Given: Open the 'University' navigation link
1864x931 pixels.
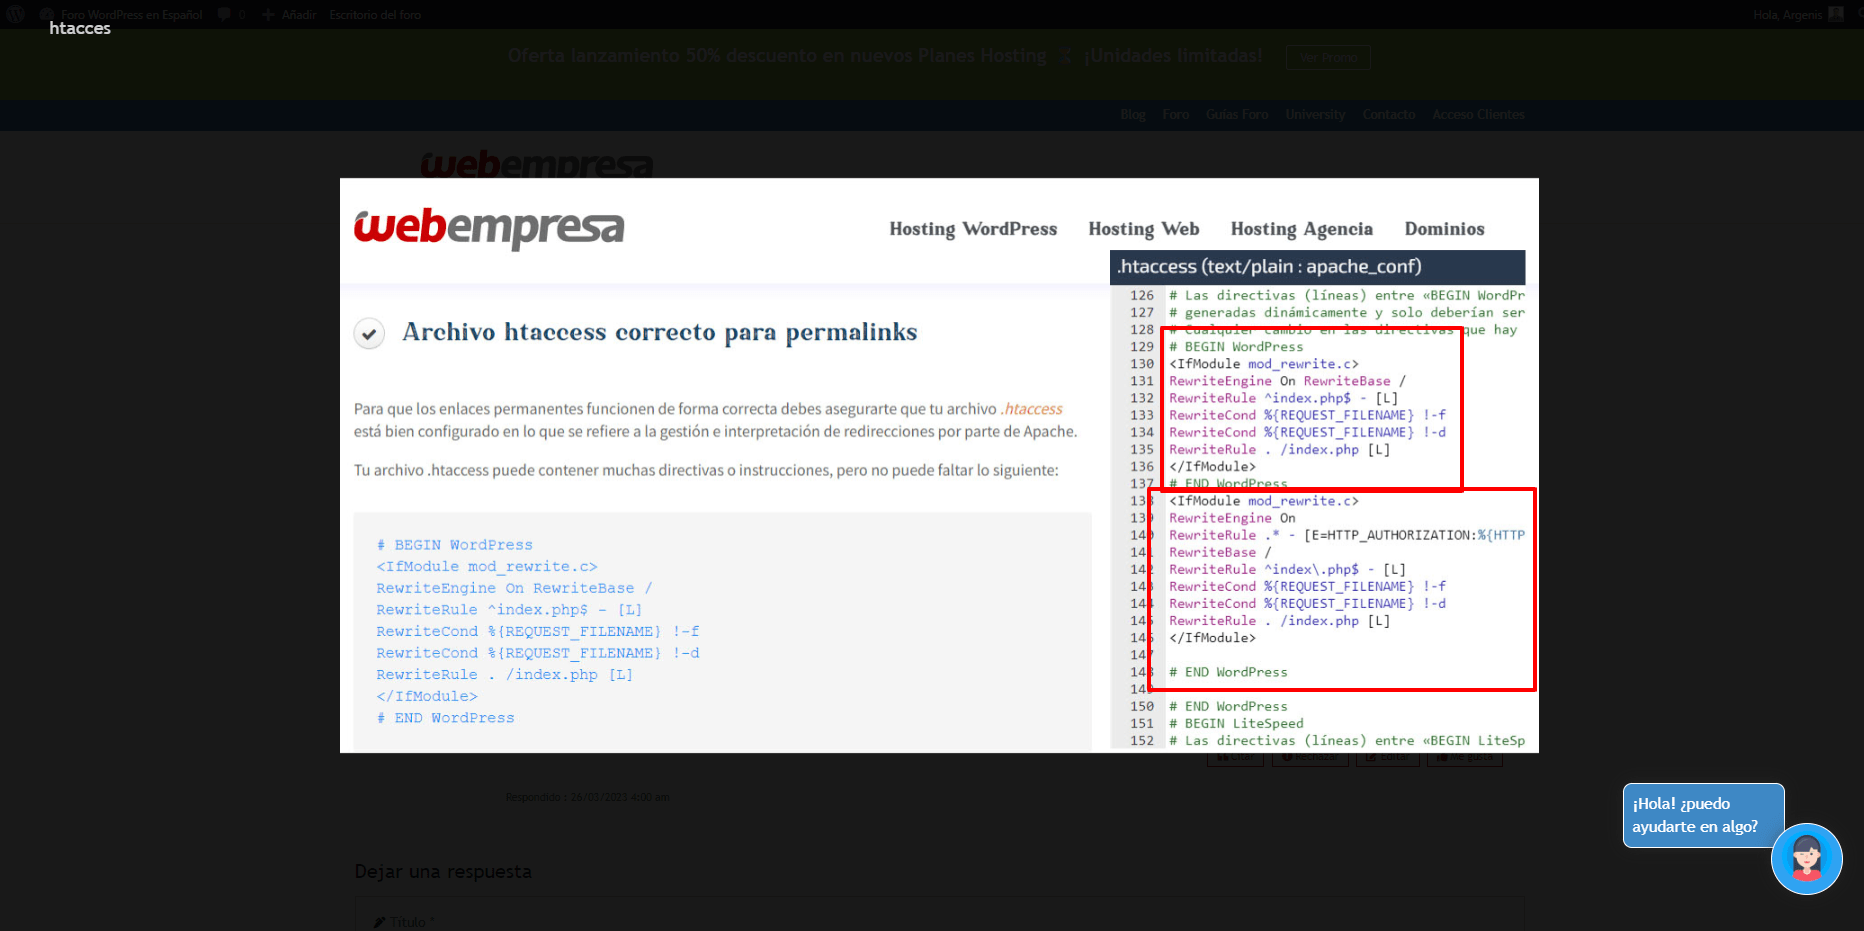Looking at the screenshot, I should 1315,114.
